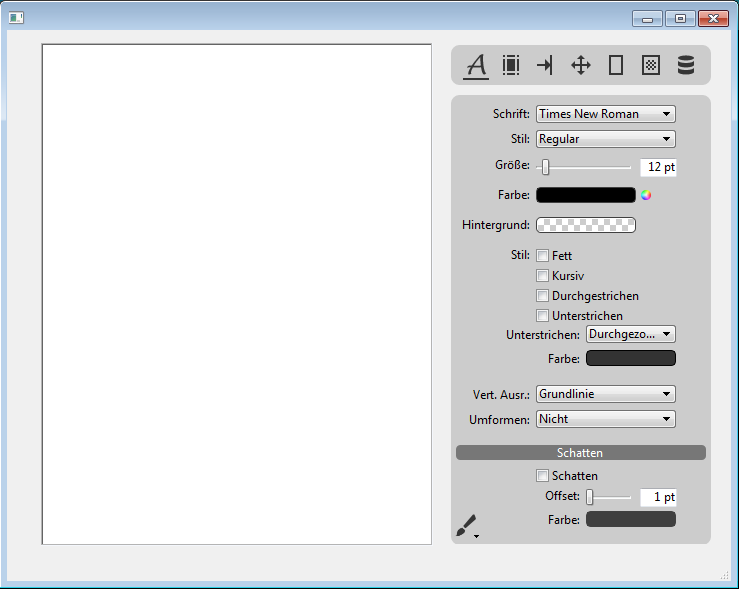
Task: Open the text font settings tab icon
Action: (x=477, y=65)
